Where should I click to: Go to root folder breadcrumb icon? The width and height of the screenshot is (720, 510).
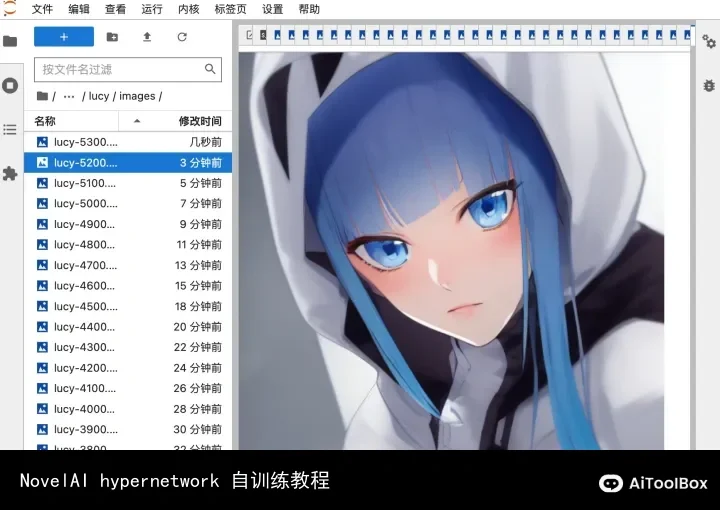[x=42, y=96]
